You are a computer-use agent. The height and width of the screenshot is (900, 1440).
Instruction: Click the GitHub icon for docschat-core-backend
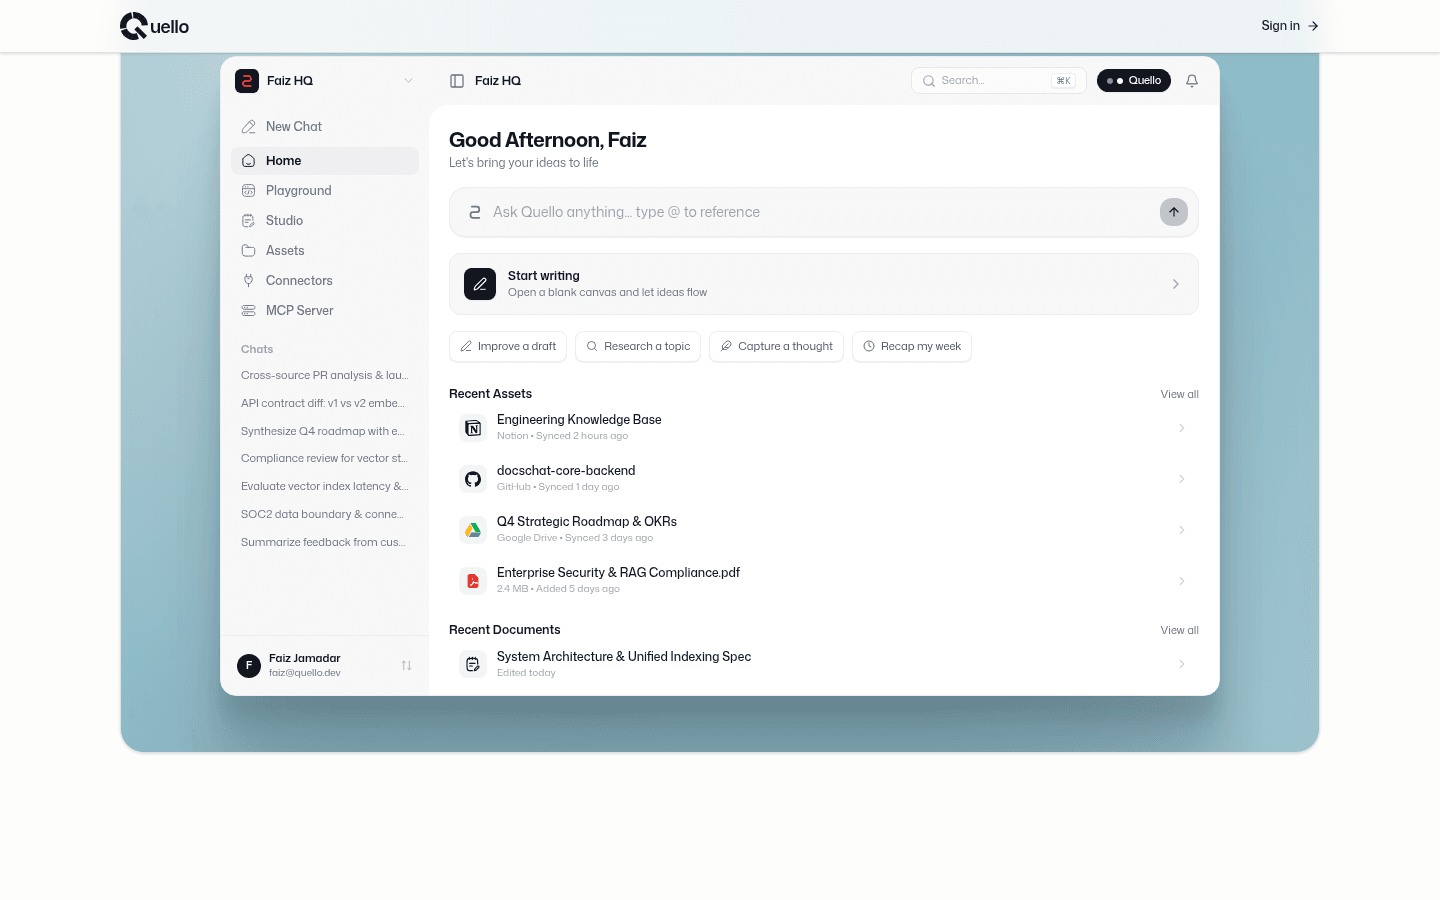point(473,479)
